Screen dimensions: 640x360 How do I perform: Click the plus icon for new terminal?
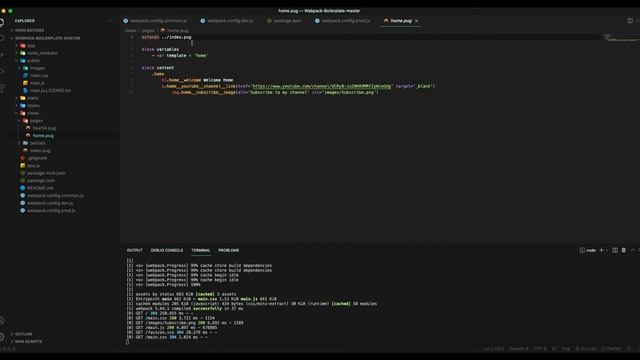(601, 250)
